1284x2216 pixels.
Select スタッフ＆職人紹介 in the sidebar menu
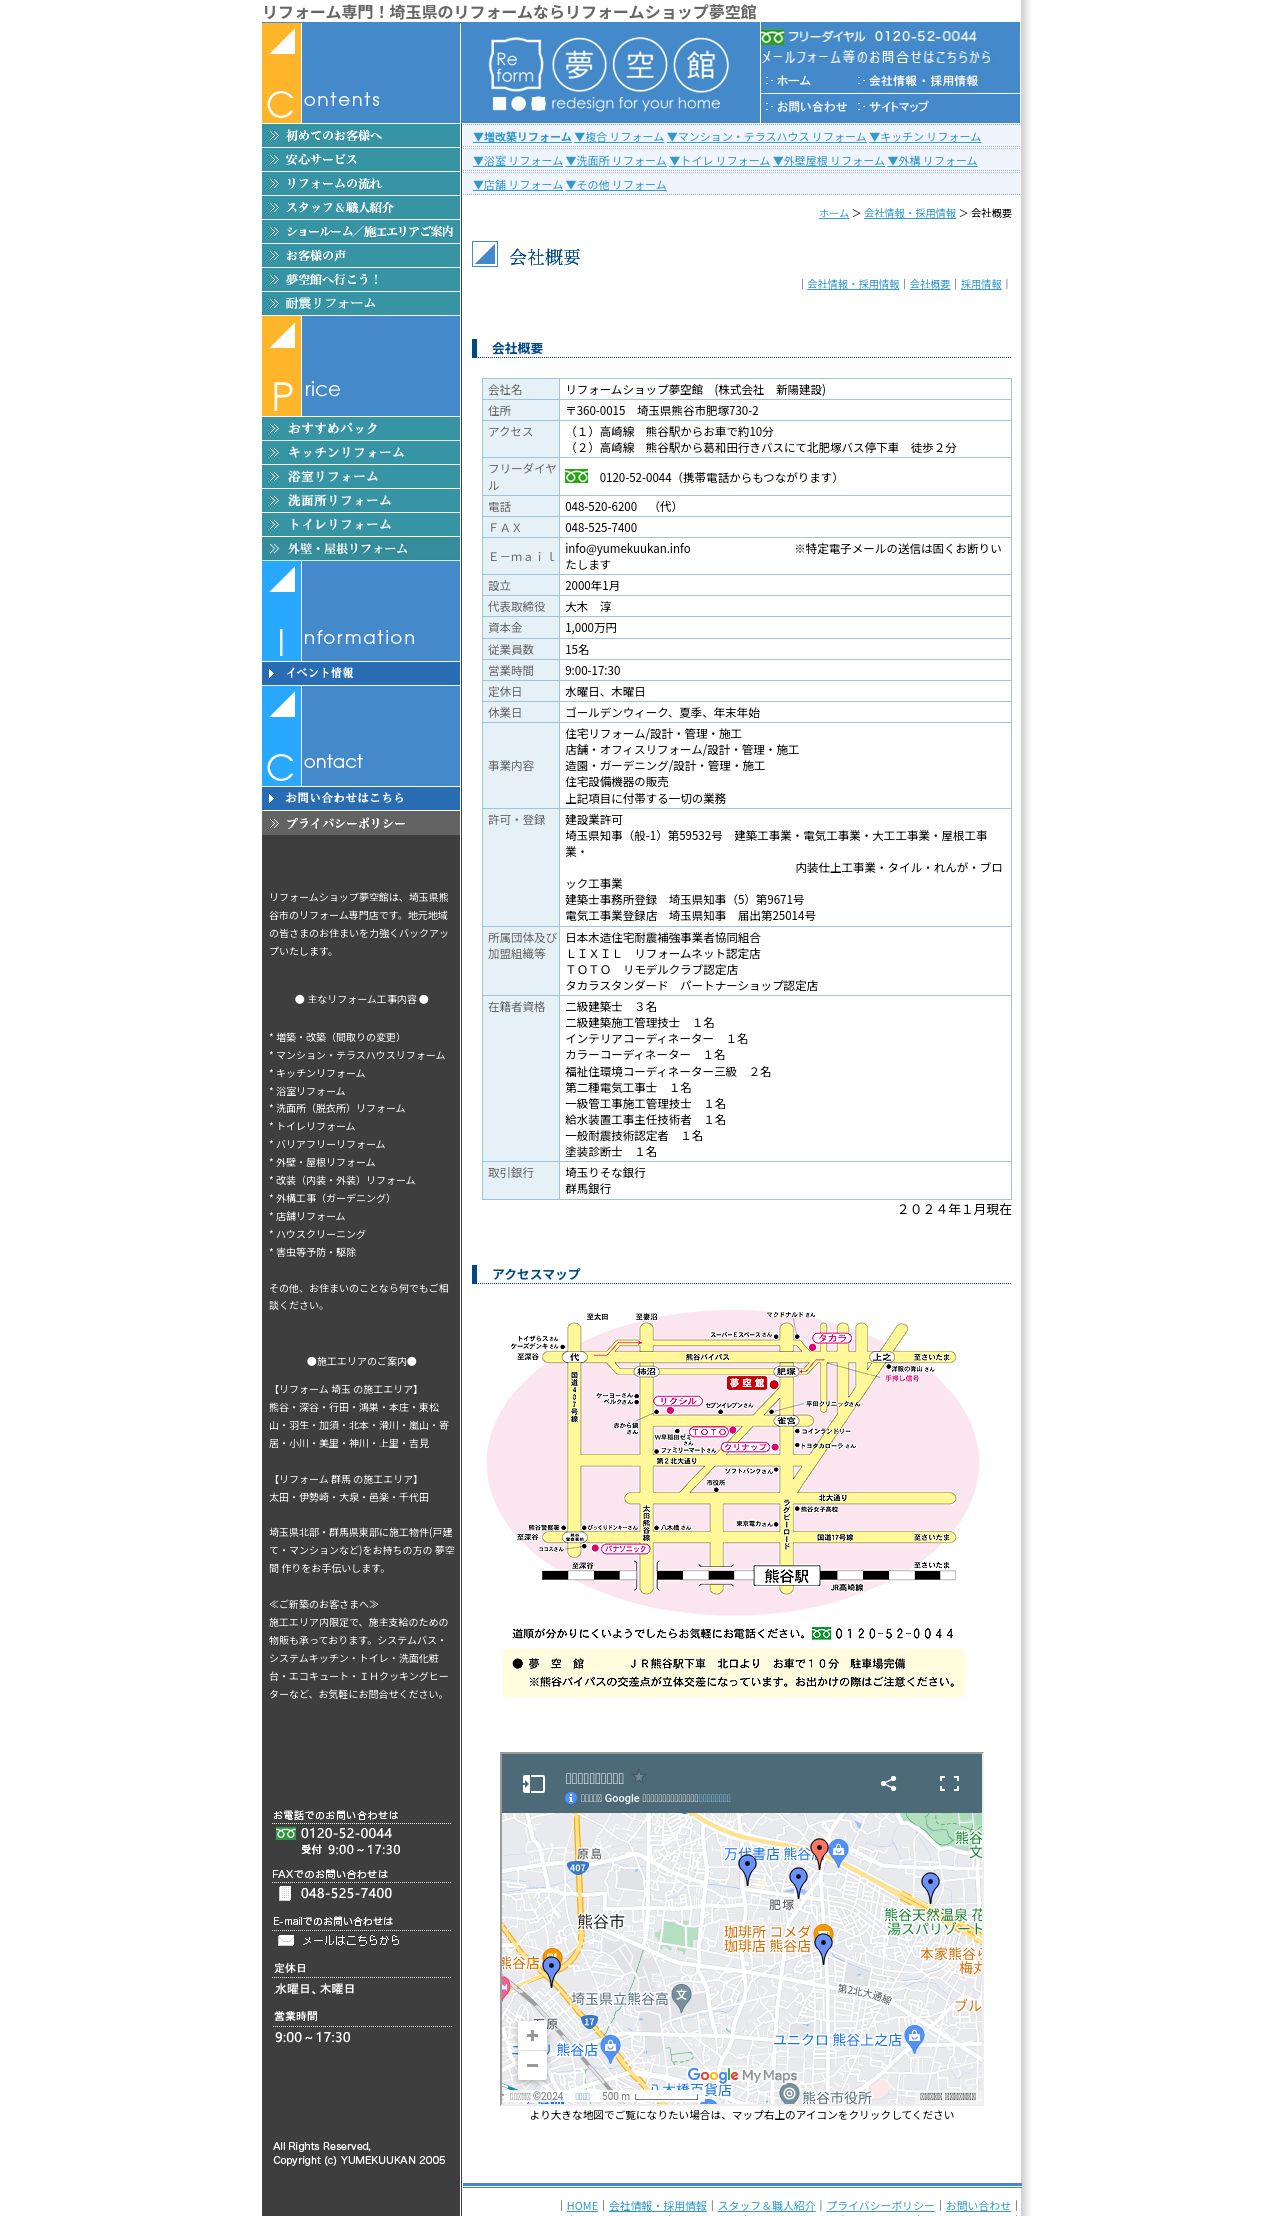coord(361,208)
